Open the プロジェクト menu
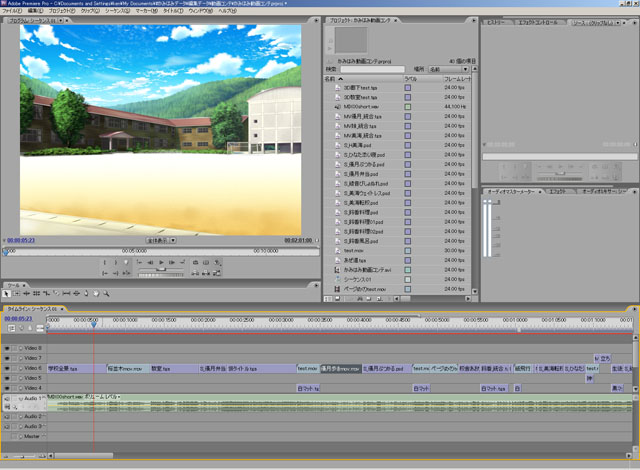This screenshot has width=640, height=470. click(x=62, y=11)
